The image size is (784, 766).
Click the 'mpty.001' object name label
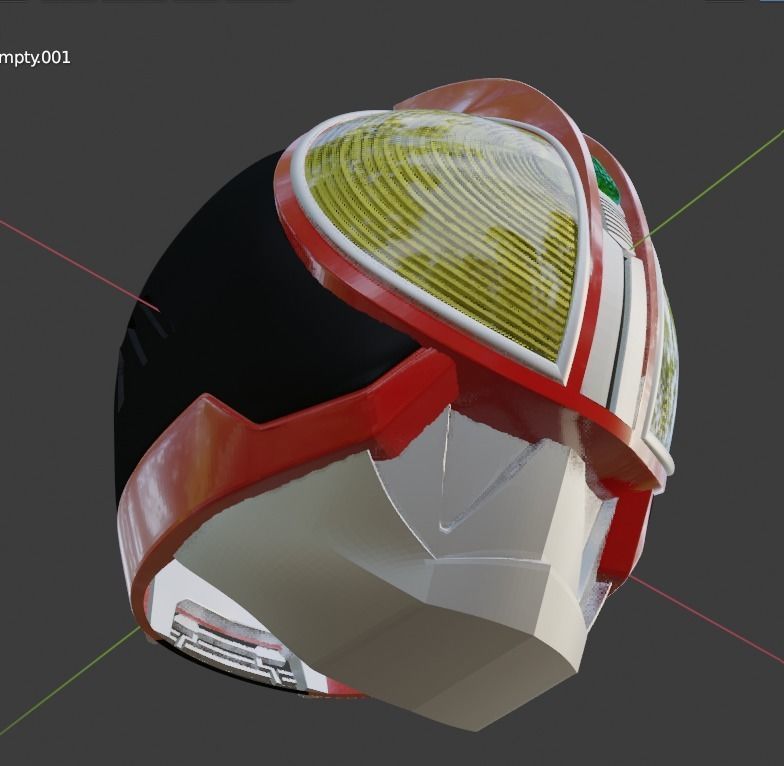35,58
